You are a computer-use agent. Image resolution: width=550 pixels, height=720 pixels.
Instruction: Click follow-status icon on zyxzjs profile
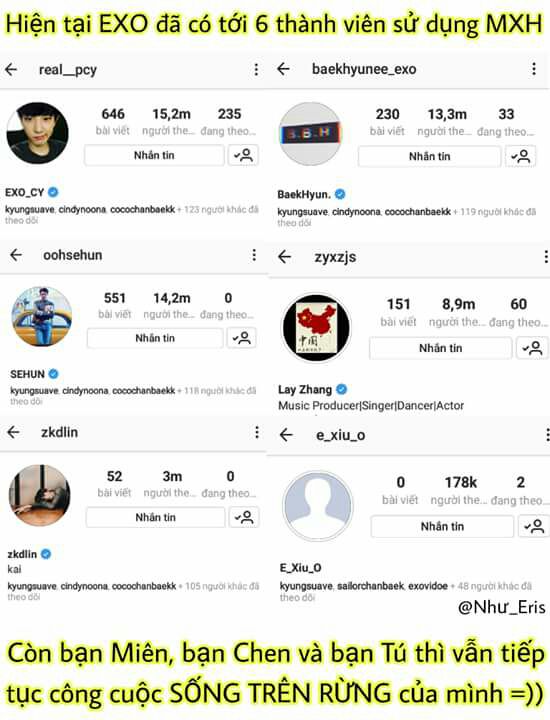(533, 348)
